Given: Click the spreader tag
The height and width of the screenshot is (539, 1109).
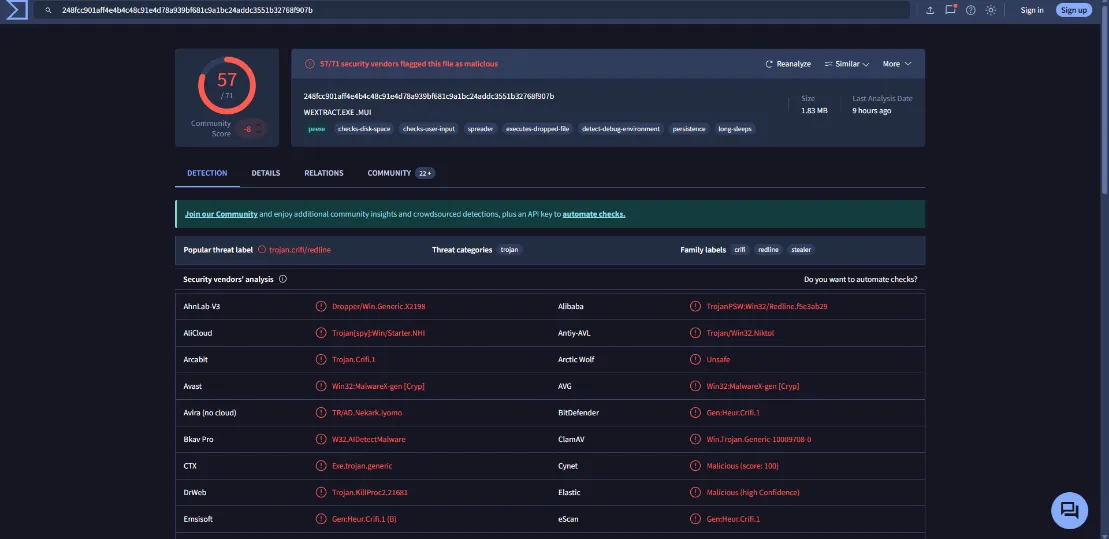Looking at the screenshot, I should (x=480, y=129).
